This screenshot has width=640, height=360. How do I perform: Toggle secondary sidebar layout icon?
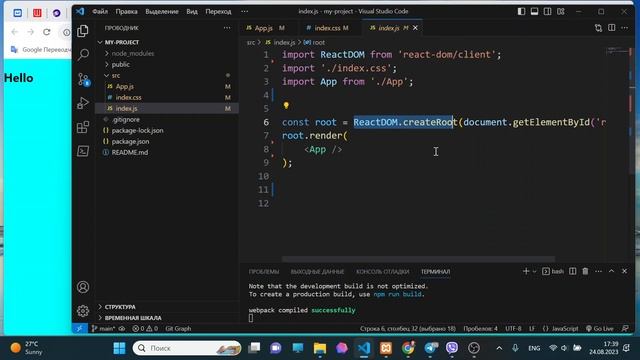pyautogui.click(x=547, y=11)
